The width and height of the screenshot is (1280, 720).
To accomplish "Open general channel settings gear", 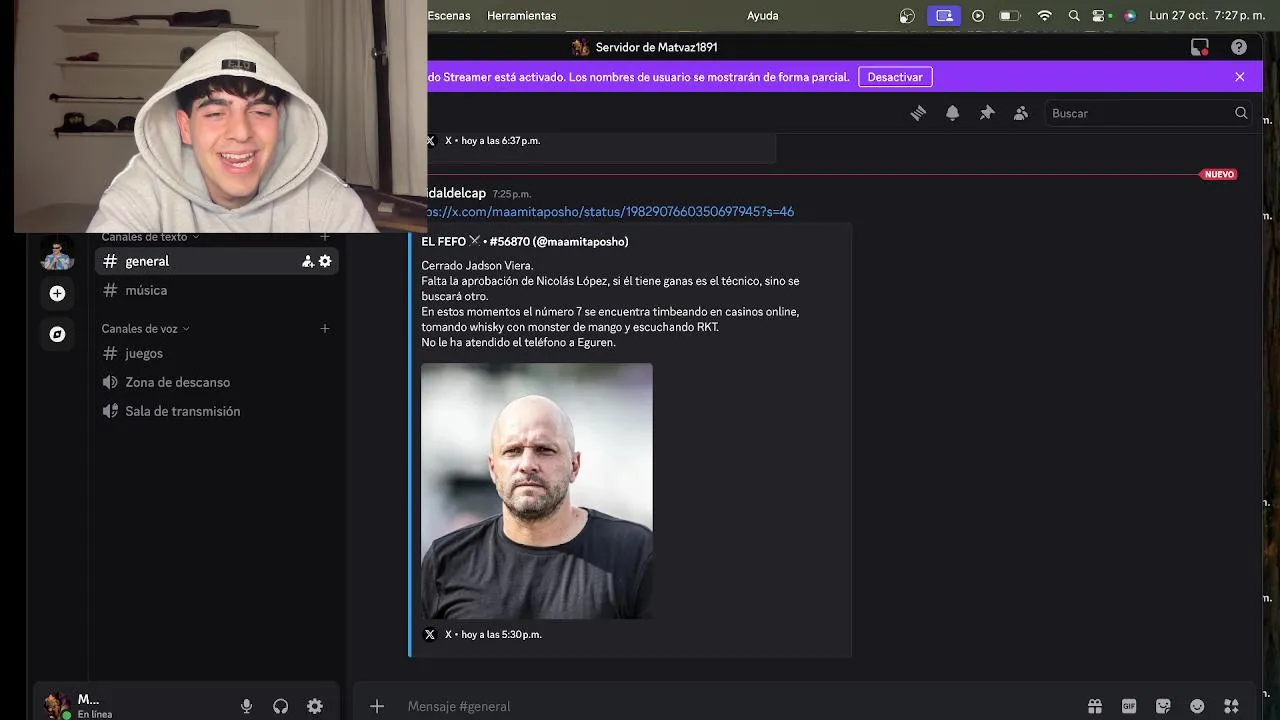I will (325, 261).
